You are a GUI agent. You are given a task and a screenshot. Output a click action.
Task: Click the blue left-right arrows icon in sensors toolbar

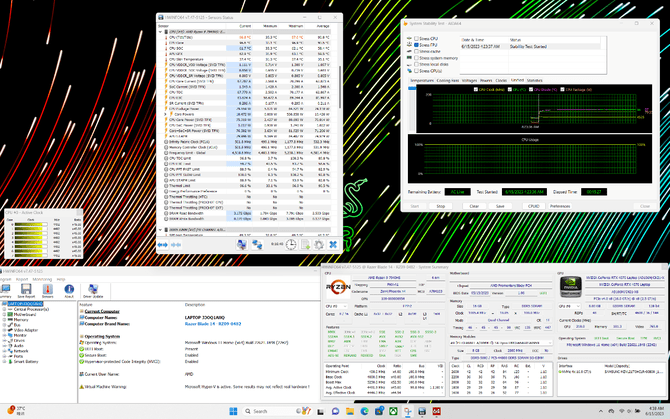point(165,244)
